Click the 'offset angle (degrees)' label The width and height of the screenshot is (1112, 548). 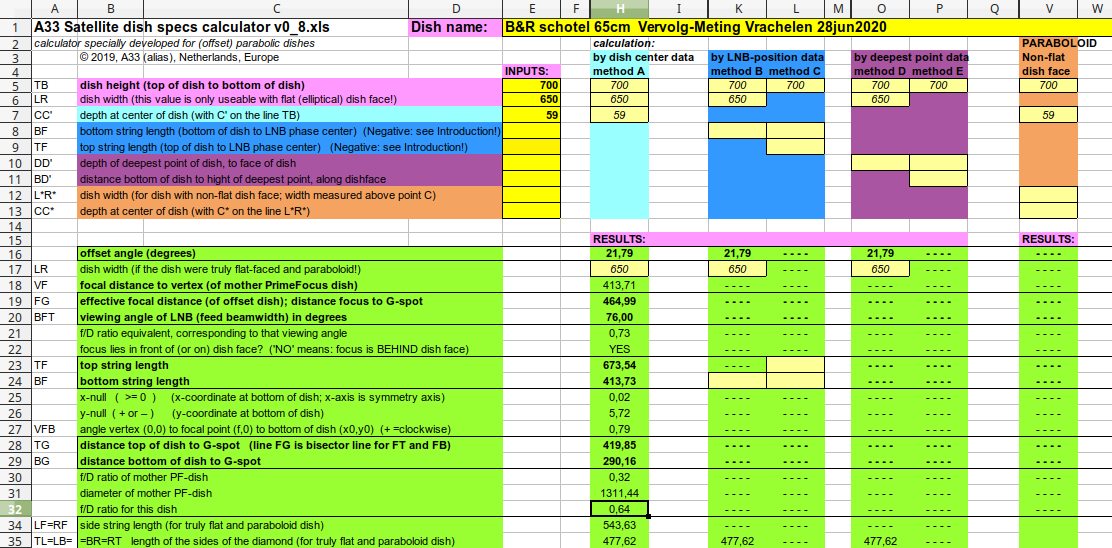[x=138, y=253]
